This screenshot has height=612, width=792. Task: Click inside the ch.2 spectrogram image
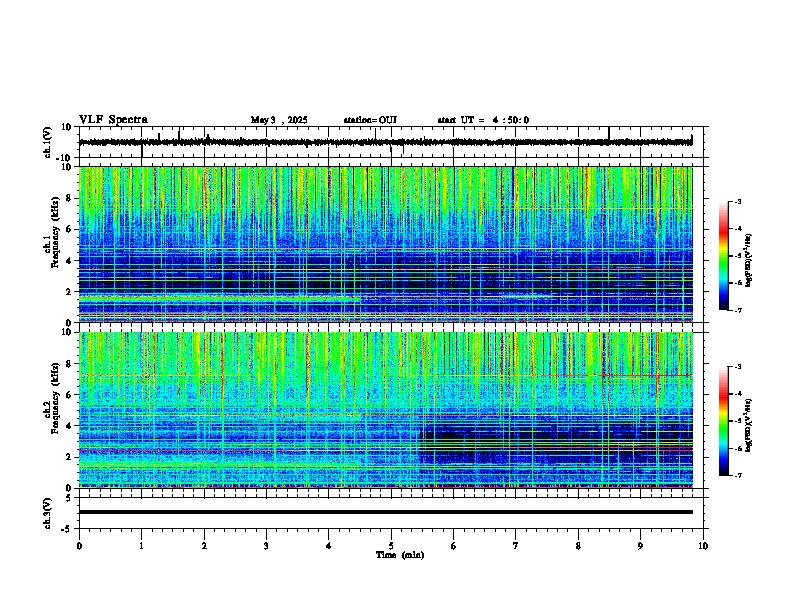click(x=385, y=410)
